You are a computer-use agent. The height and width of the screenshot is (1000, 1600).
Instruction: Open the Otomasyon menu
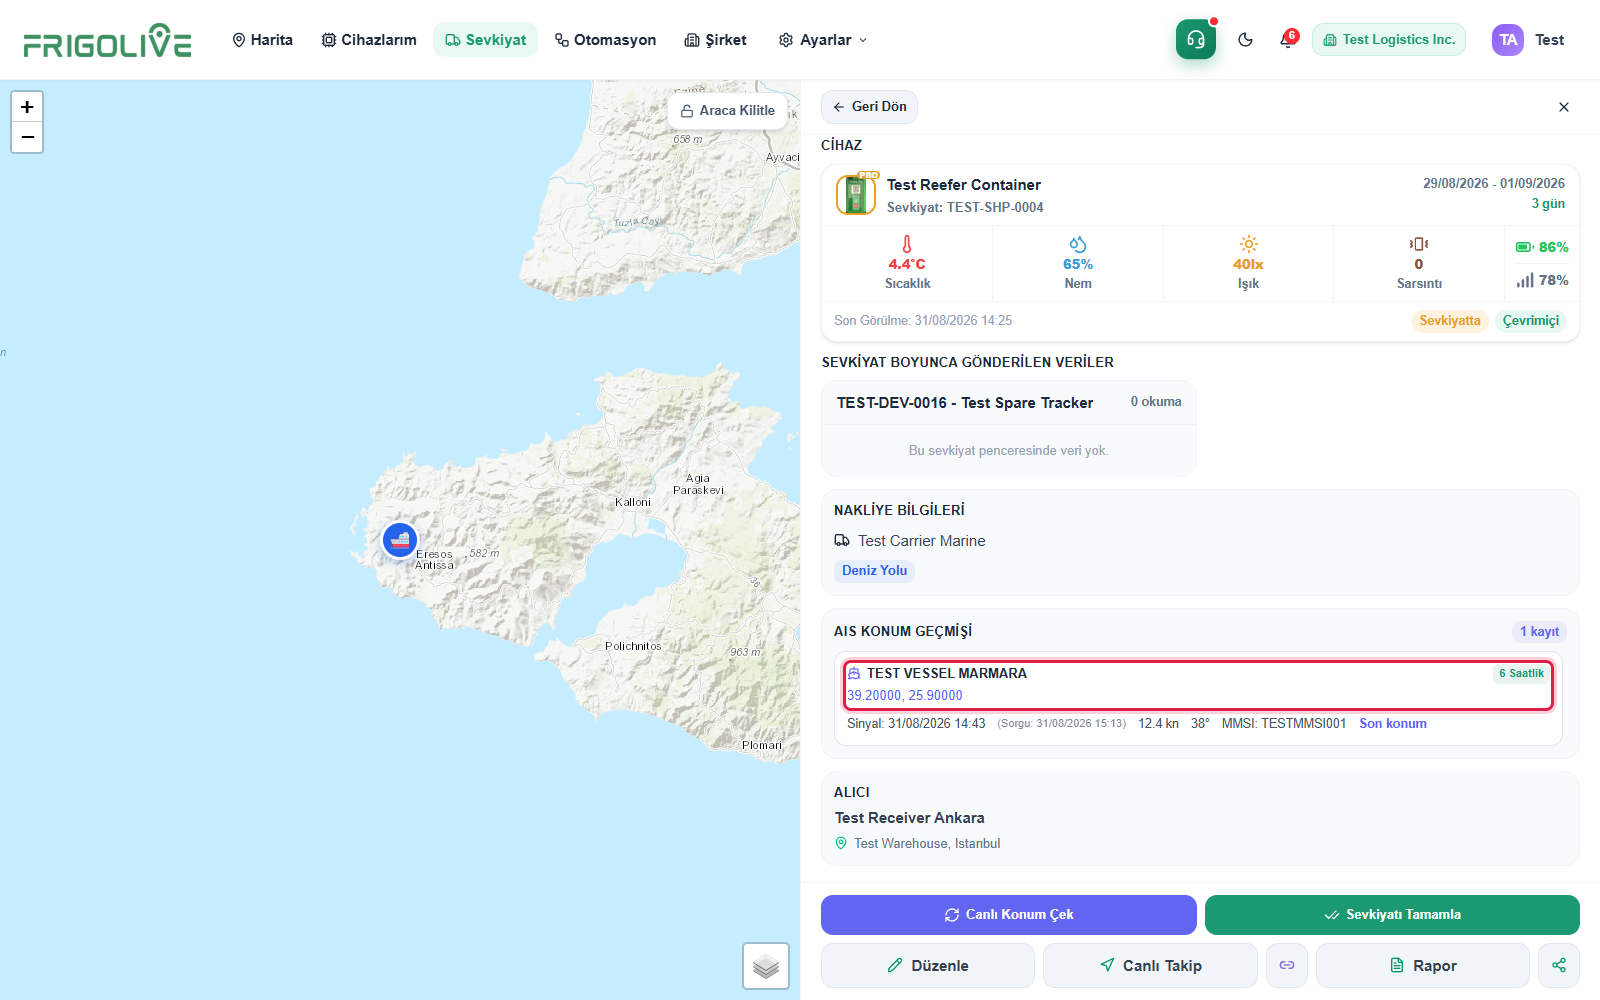point(605,40)
